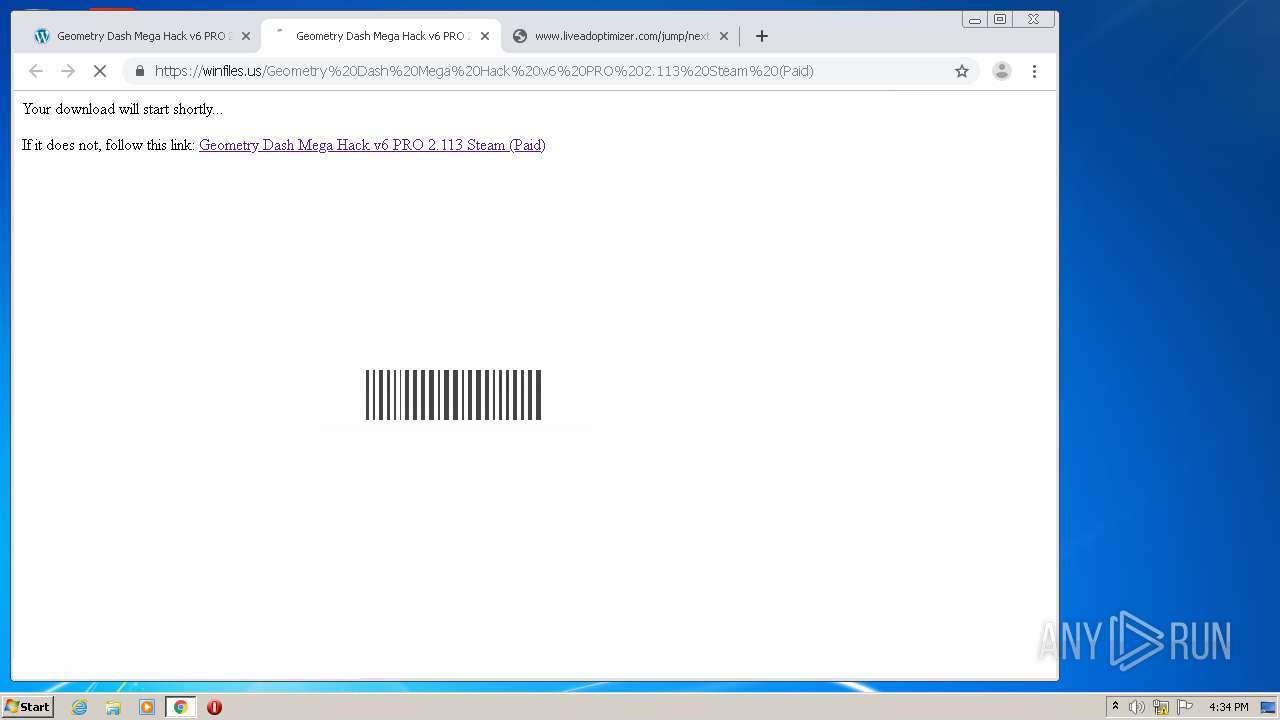
Task: Select the loading Geometry Dash Mega Hack tab
Action: (381, 36)
